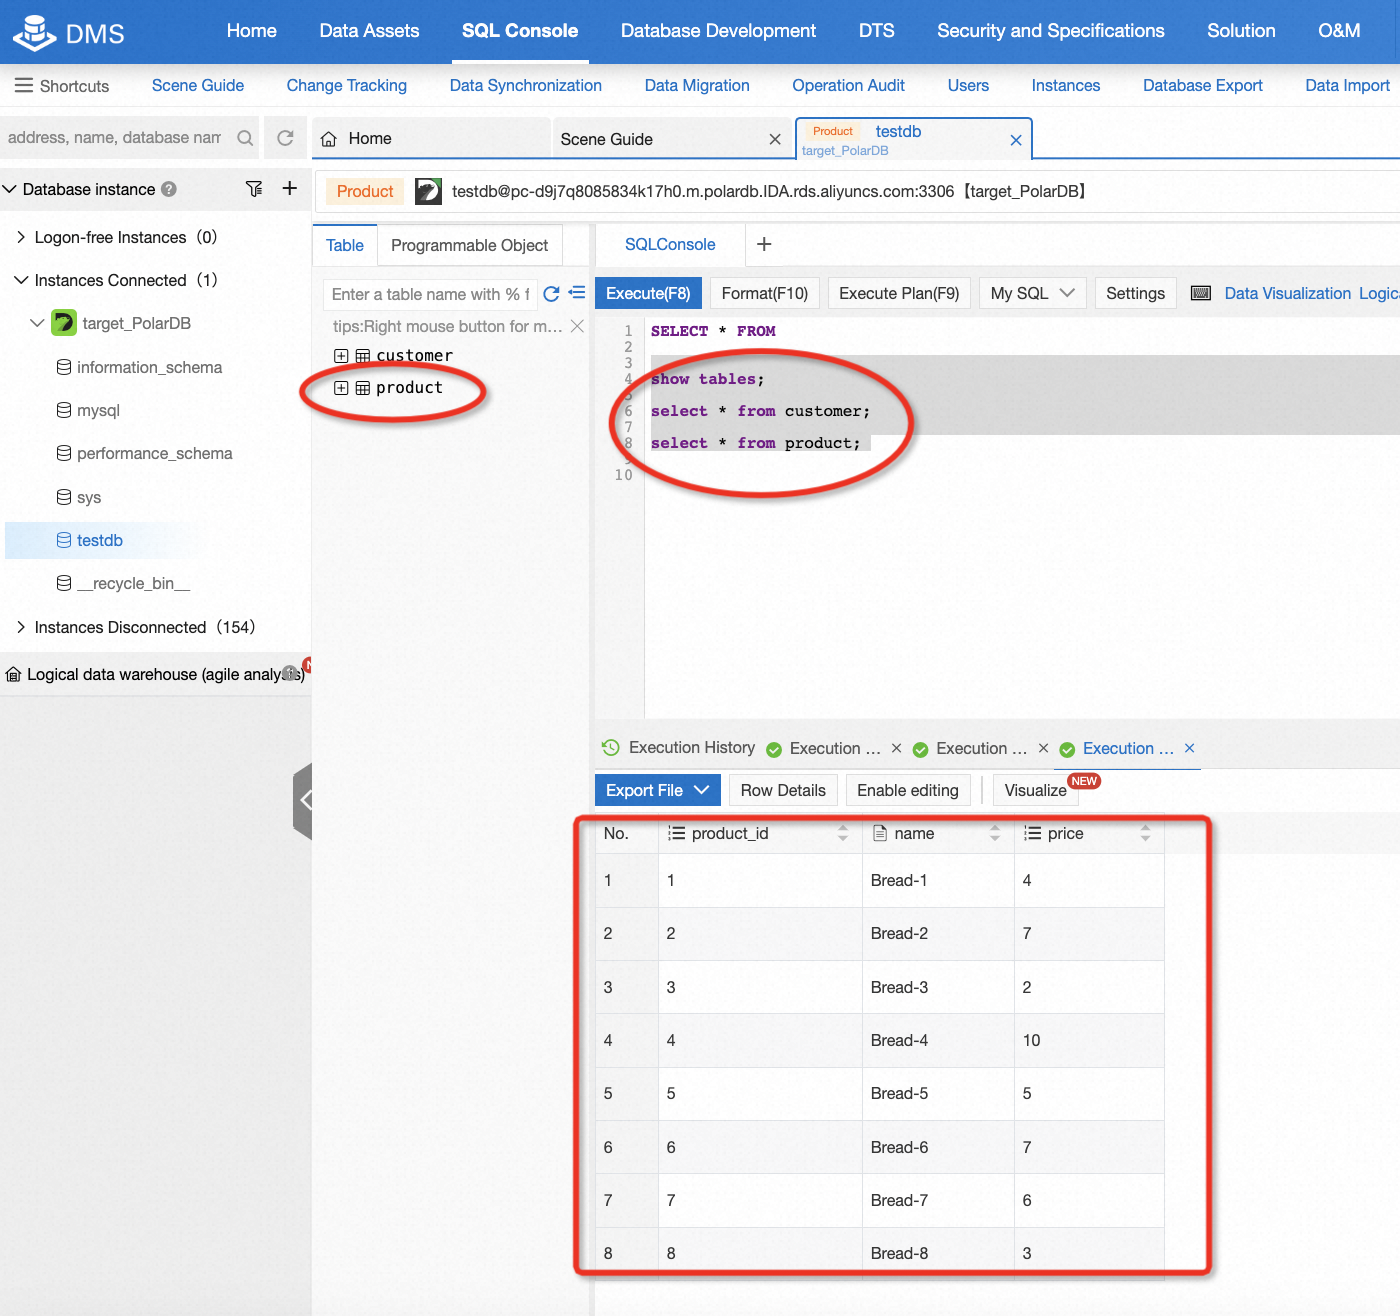
Task: Open the DTS menu
Action: point(877,31)
